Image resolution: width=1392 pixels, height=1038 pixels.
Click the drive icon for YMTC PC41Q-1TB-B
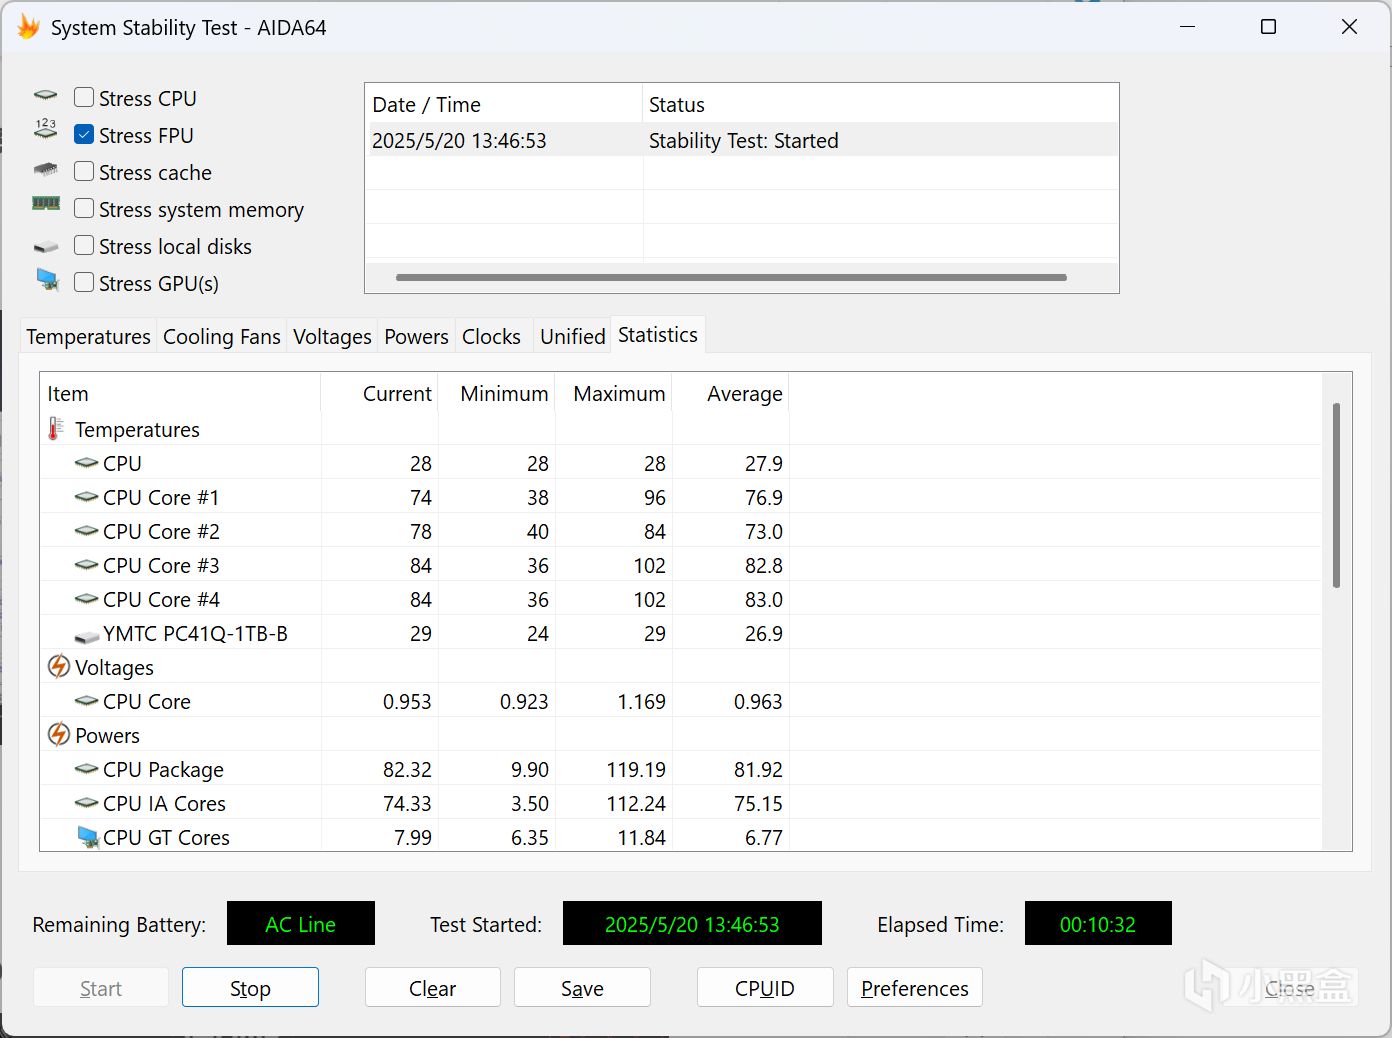[87, 635]
